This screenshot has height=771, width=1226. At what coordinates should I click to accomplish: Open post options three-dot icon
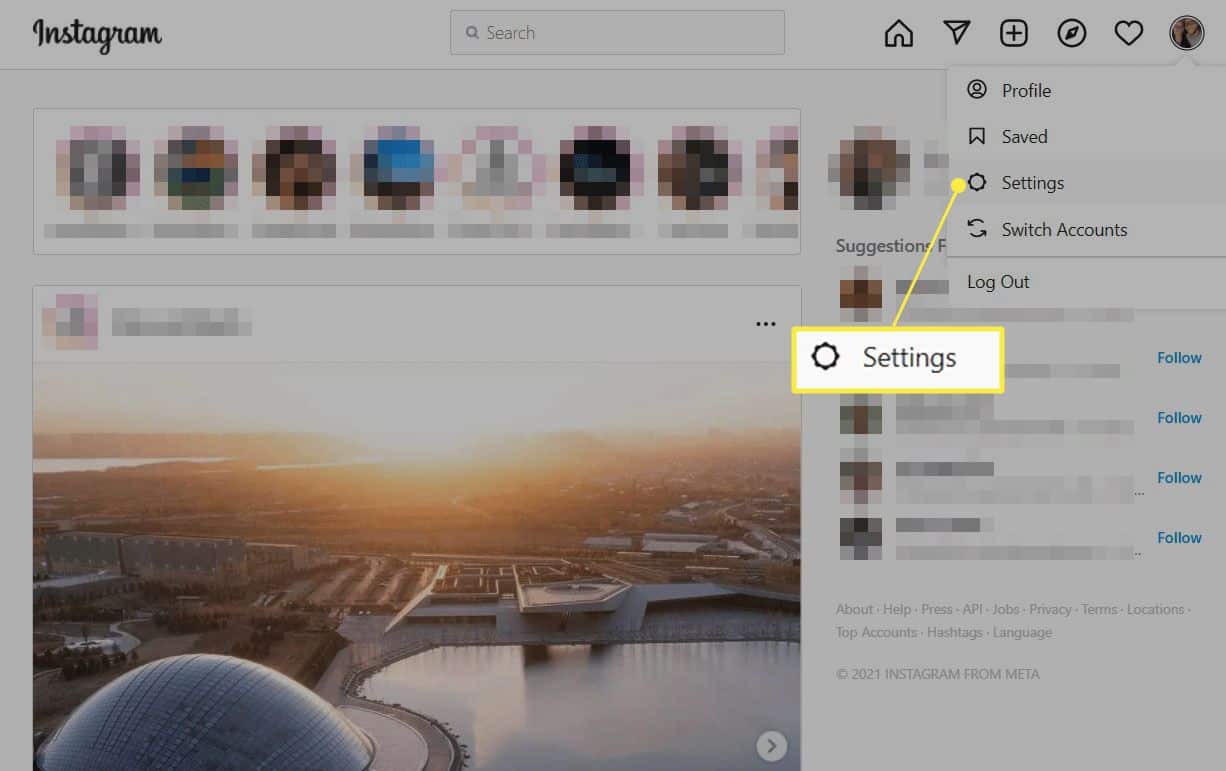click(766, 324)
